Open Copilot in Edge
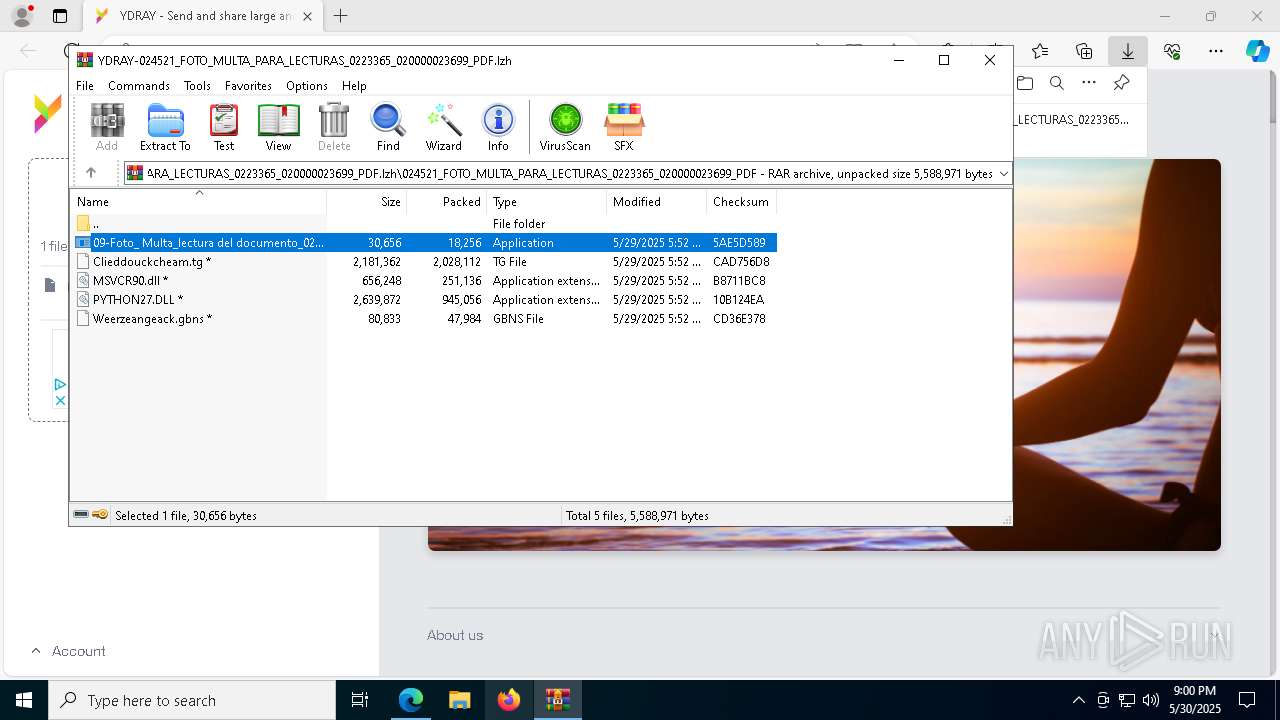This screenshot has height=720, width=1280. tap(1257, 51)
